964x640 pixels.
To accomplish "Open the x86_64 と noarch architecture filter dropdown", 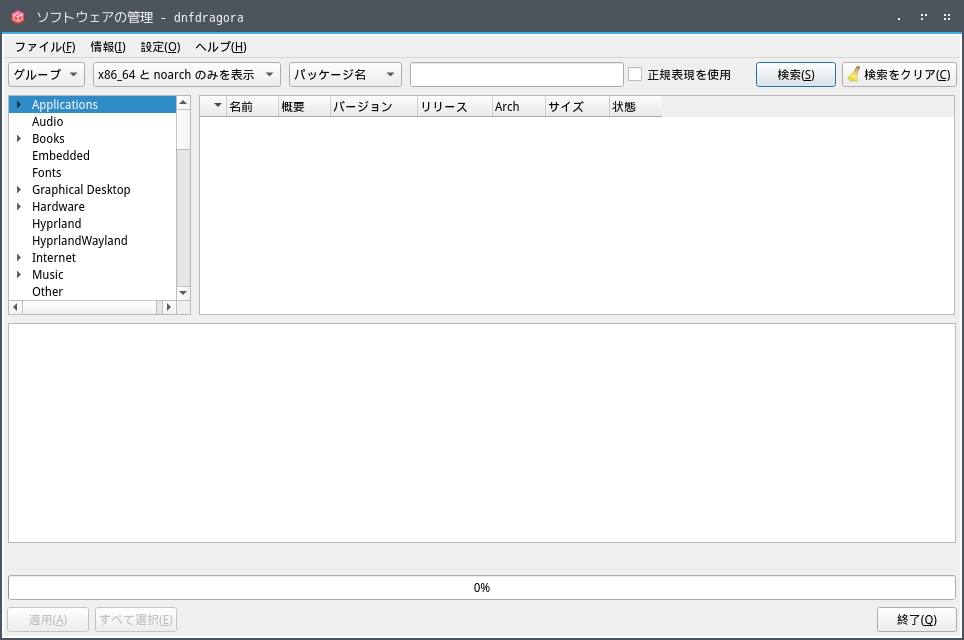I will [x=187, y=74].
